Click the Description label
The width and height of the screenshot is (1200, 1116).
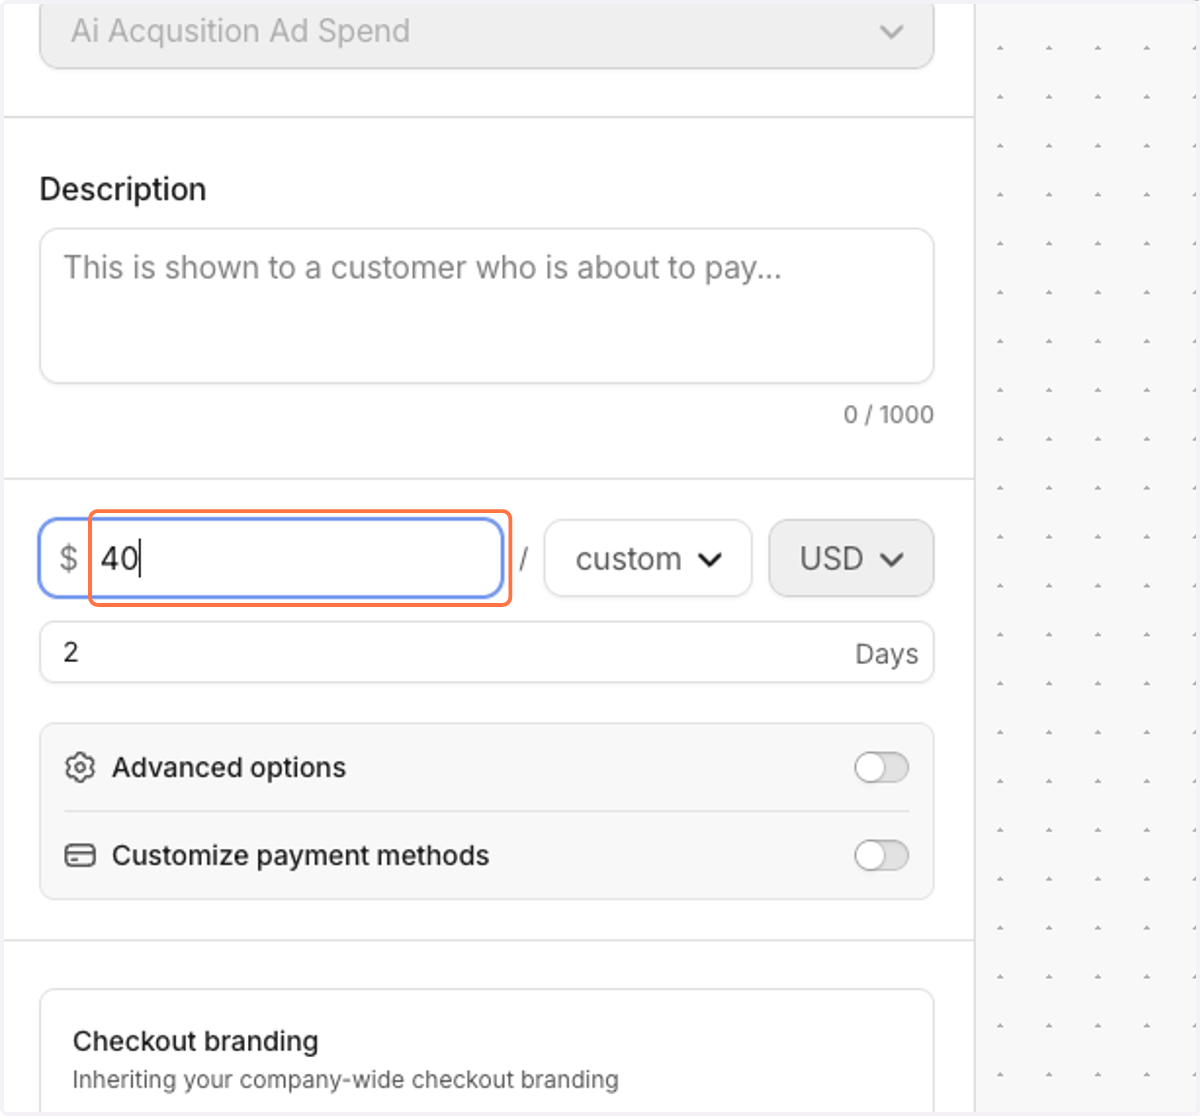pos(123,189)
